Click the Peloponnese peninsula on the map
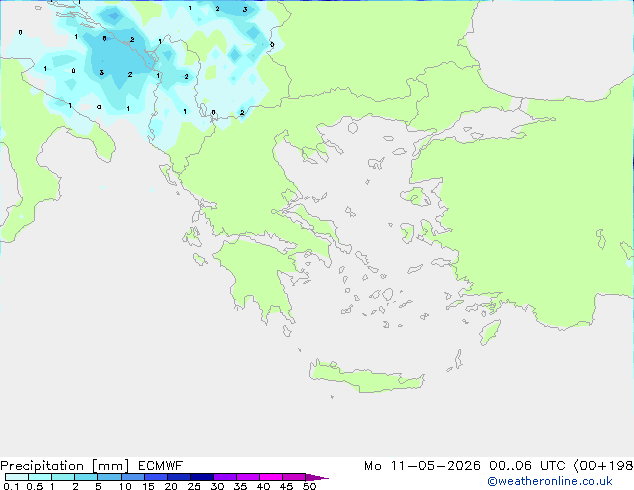Screen dimensions: 634x490 click(263, 279)
